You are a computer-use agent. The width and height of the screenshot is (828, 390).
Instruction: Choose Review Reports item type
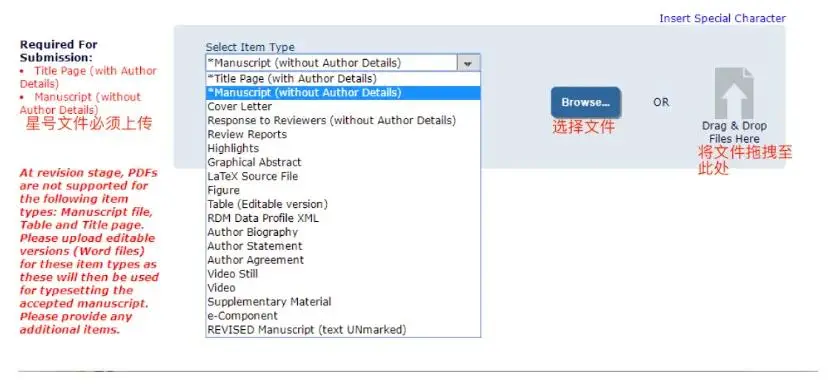tap(343, 135)
